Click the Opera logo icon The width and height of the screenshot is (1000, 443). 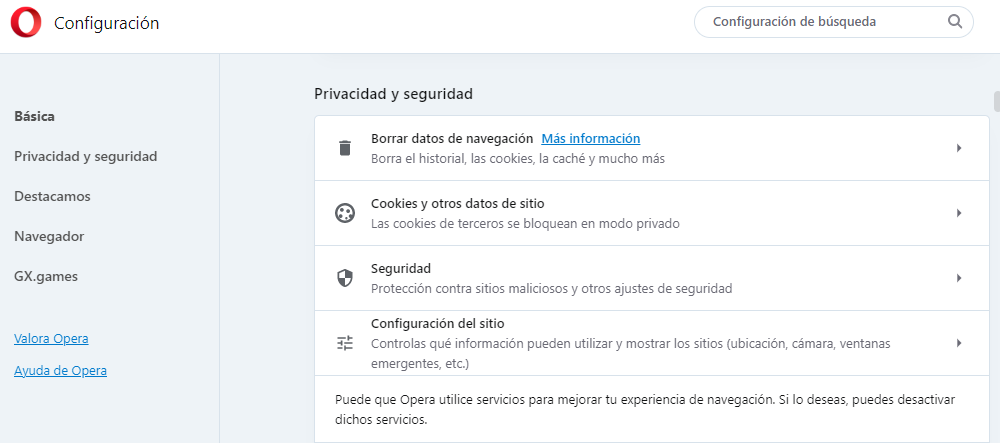coord(26,23)
